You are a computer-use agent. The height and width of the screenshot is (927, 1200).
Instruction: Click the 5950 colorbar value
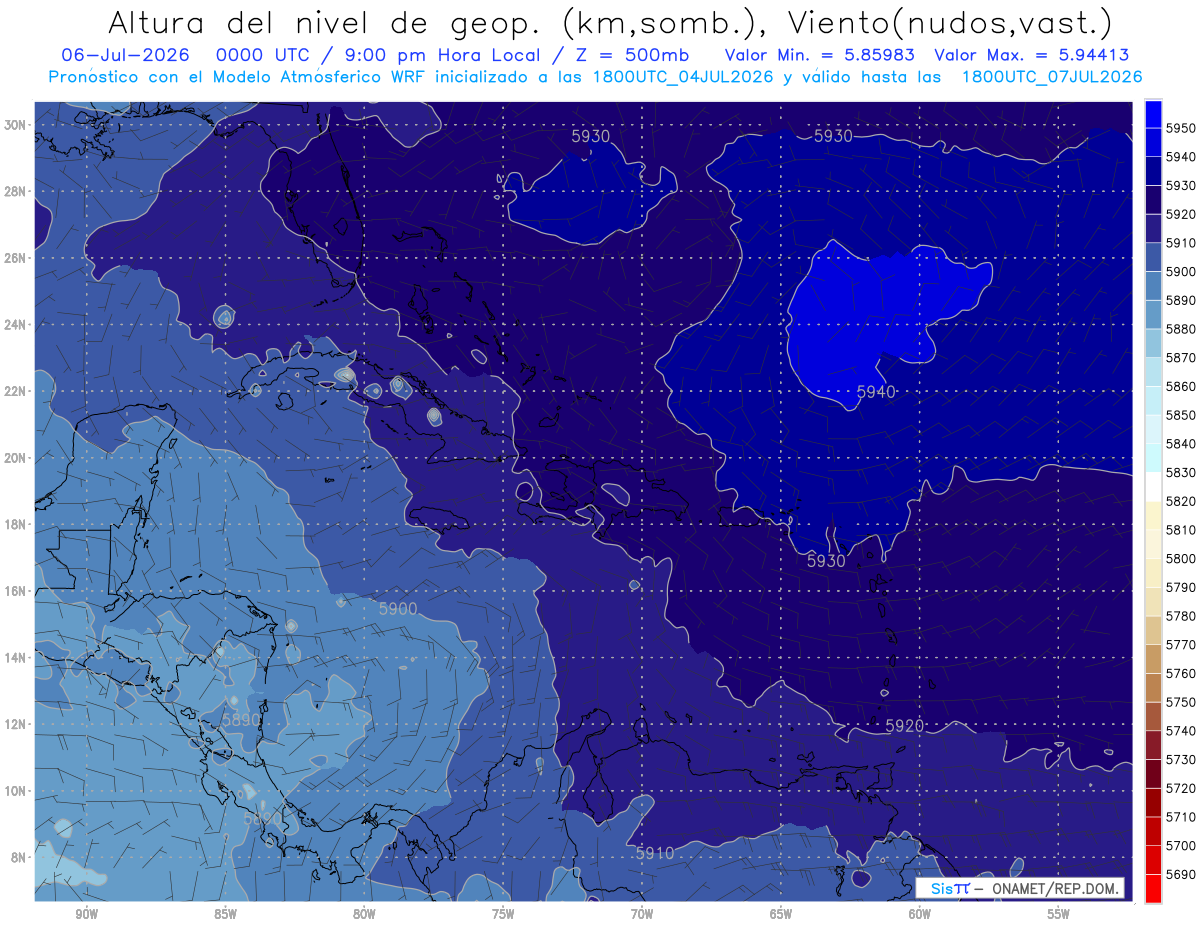pyautogui.click(x=1180, y=128)
